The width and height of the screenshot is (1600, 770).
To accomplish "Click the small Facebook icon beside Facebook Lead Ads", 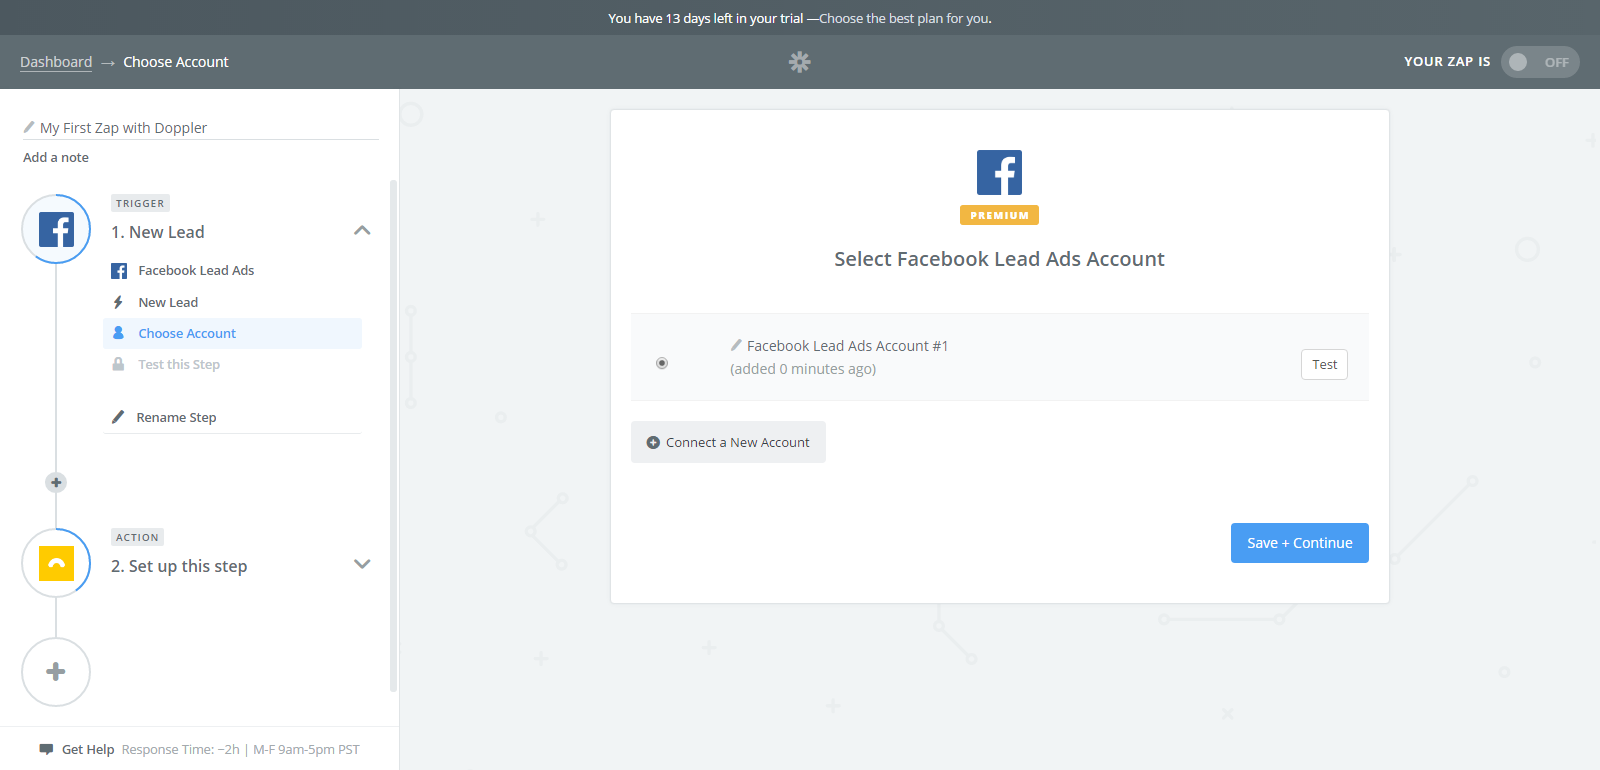I will pos(119,271).
